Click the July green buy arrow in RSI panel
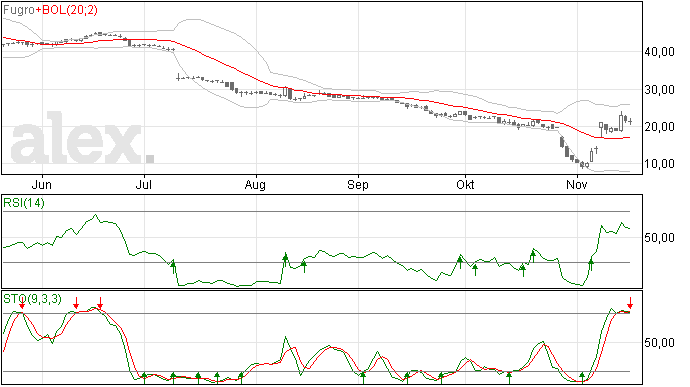The height and width of the screenshot is (387, 690). coord(173,266)
